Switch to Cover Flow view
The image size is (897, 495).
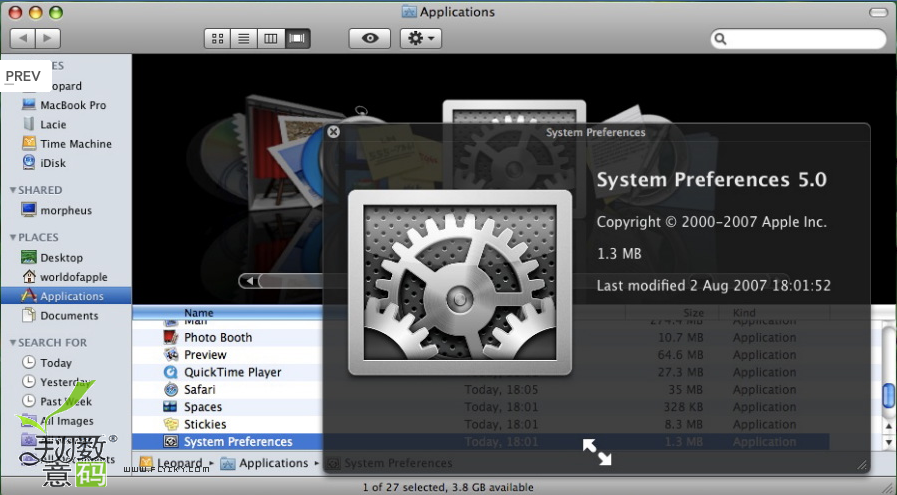[297, 38]
